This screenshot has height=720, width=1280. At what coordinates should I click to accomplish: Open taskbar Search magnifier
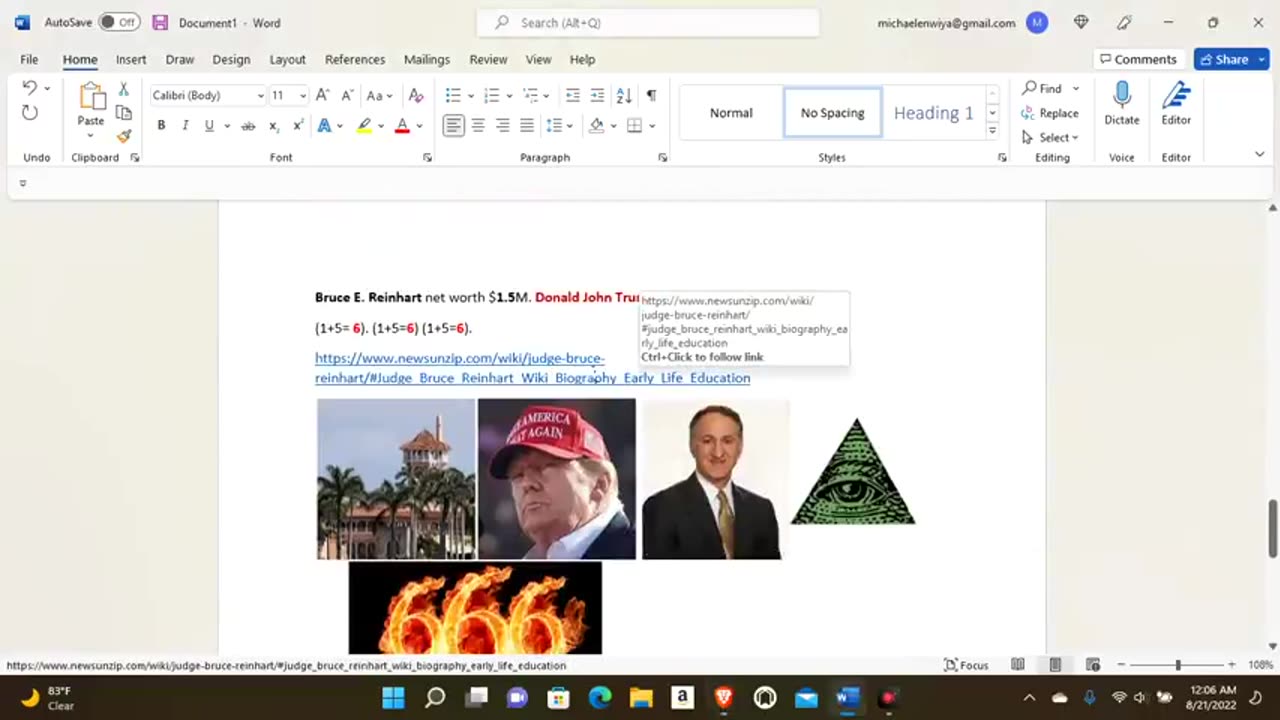(x=435, y=697)
